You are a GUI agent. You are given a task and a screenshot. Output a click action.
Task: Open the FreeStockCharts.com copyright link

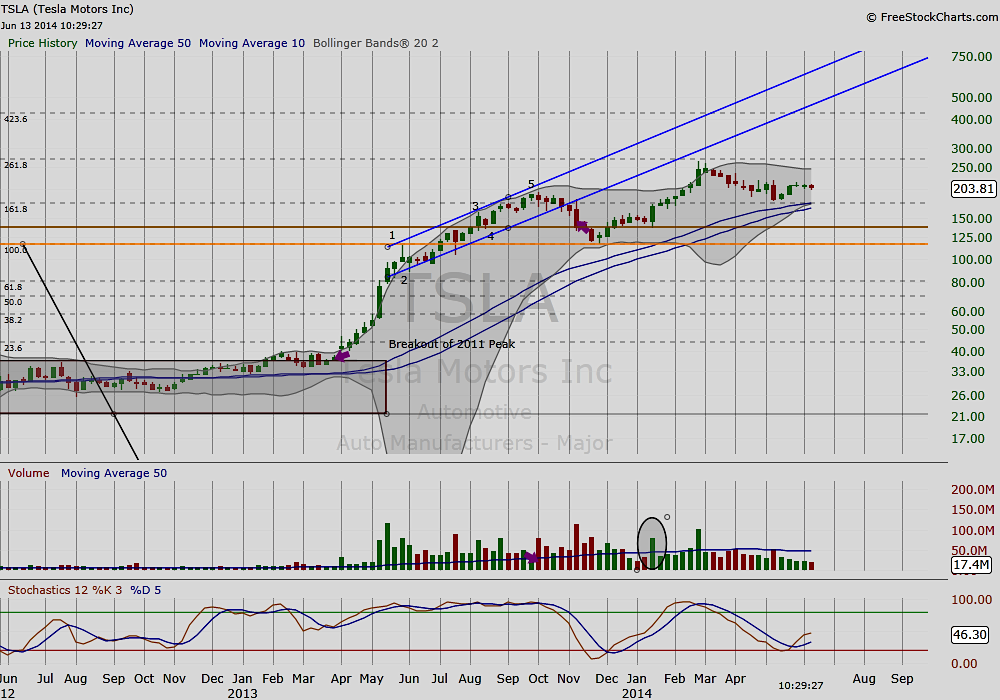pos(932,17)
